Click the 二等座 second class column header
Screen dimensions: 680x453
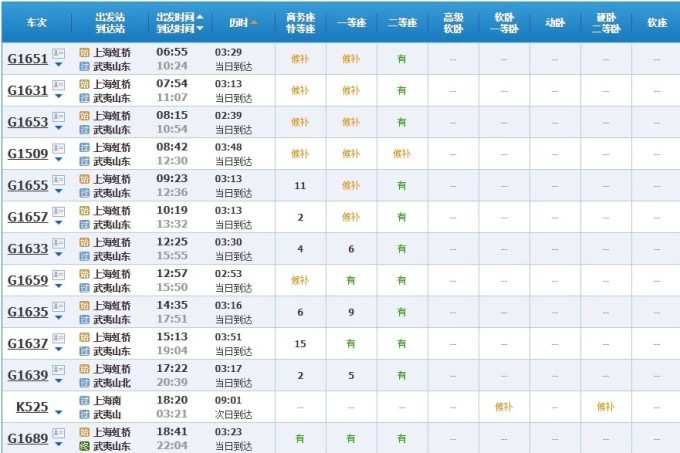click(402, 23)
